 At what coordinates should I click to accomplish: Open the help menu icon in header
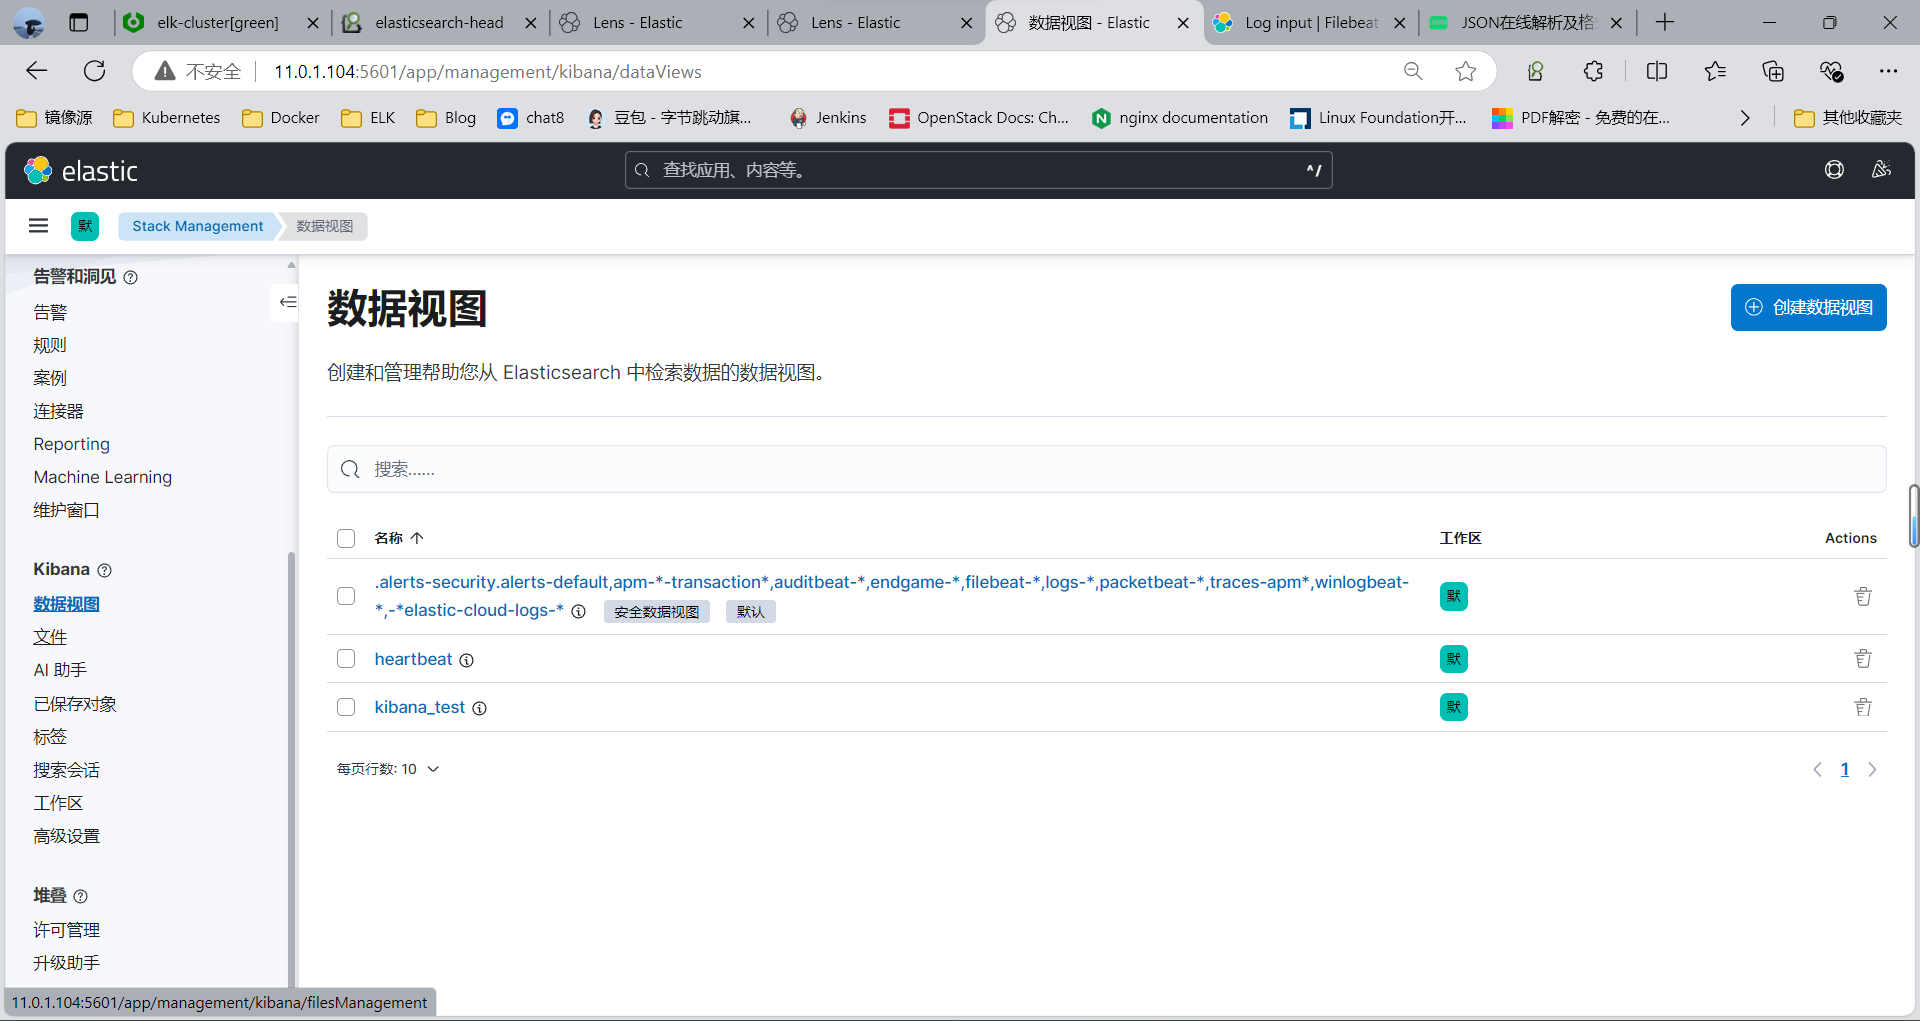click(1834, 170)
